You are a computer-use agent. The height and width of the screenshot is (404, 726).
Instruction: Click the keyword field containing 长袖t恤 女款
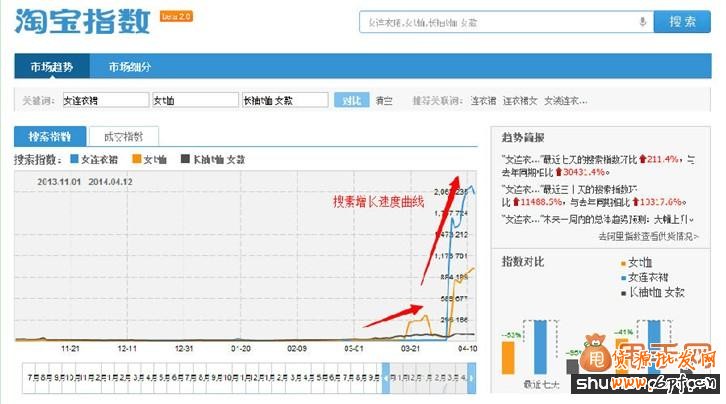285,100
